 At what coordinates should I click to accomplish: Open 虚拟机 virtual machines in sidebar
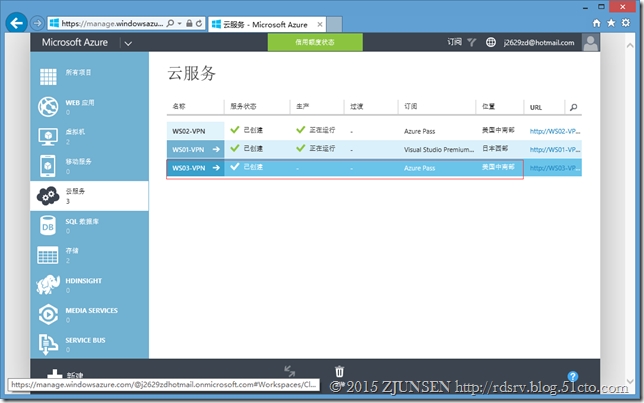pyautogui.click(x=90, y=136)
